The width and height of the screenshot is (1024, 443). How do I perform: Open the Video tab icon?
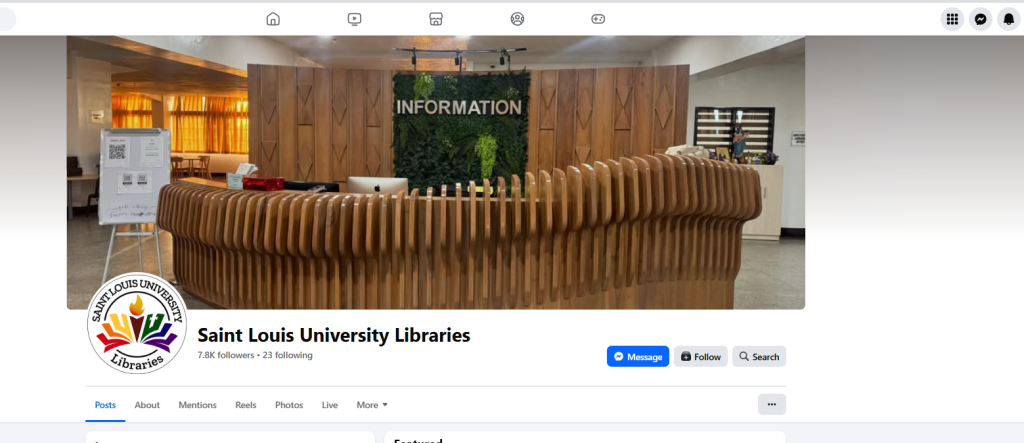click(x=355, y=19)
